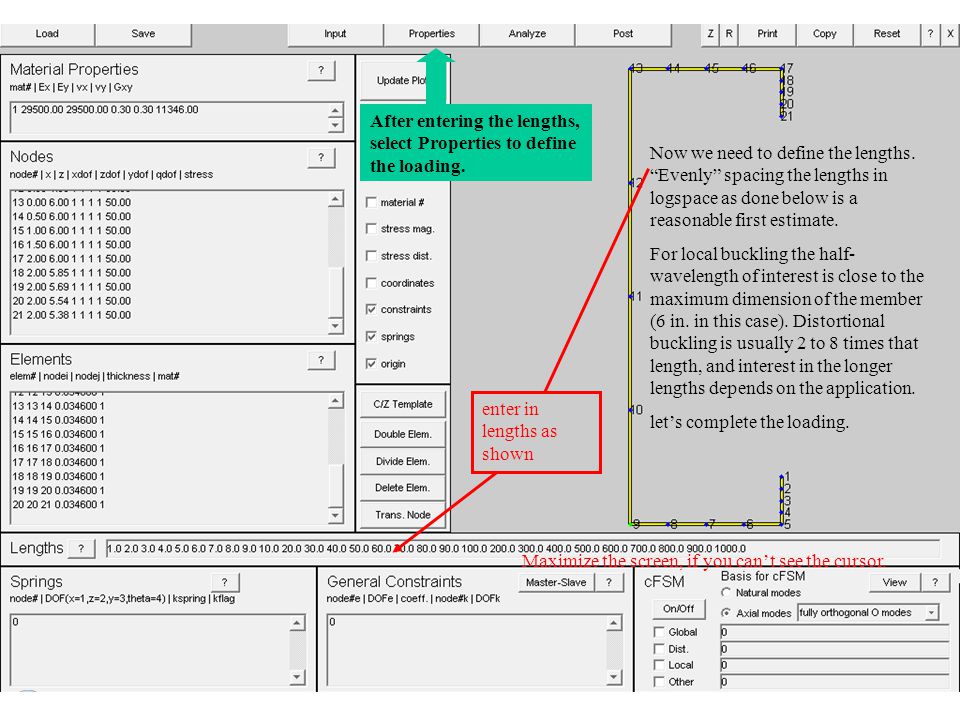Click Elements list scroll up arrow
Image resolution: width=960 pixels, height=720 pixels.
pyautogui.click(x=336, y=402)
